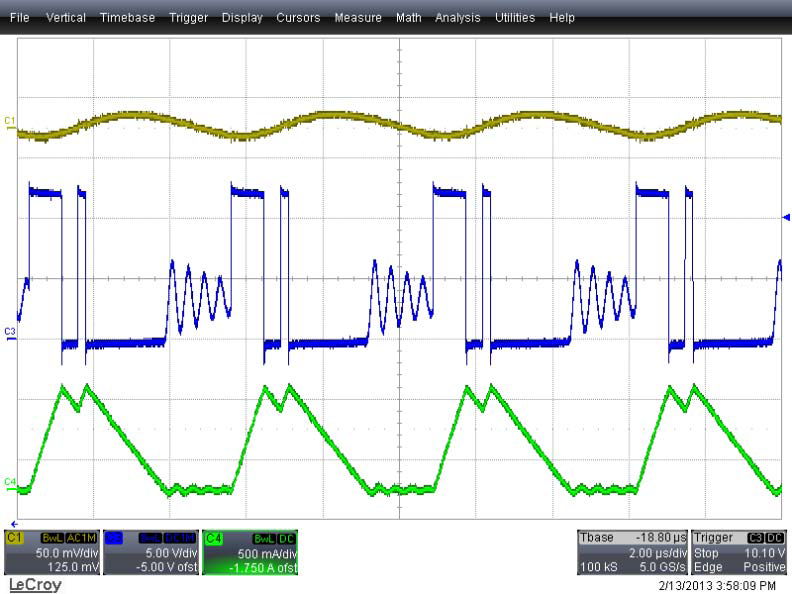Click the trigger level arrow on right edge
Viewport: 792px width, 594px height.
[x=786, y=216]
